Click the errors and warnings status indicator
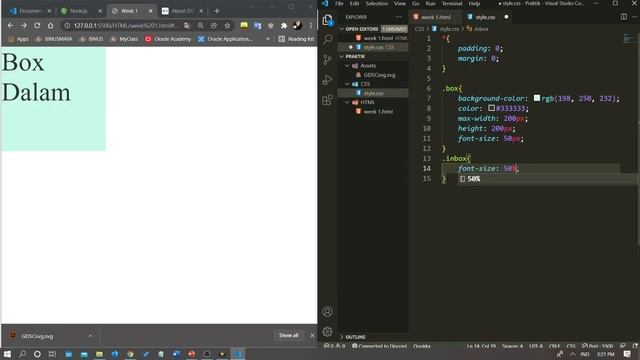The image size is (640, 360). [x=334, y=346]
